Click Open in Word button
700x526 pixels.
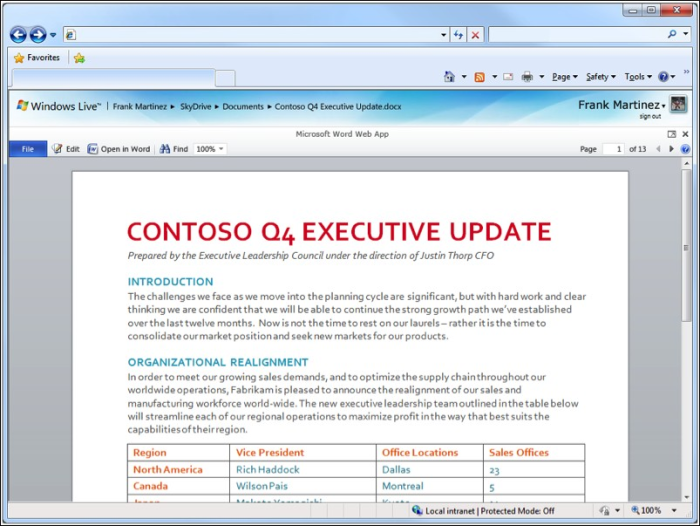click(119, 149)
